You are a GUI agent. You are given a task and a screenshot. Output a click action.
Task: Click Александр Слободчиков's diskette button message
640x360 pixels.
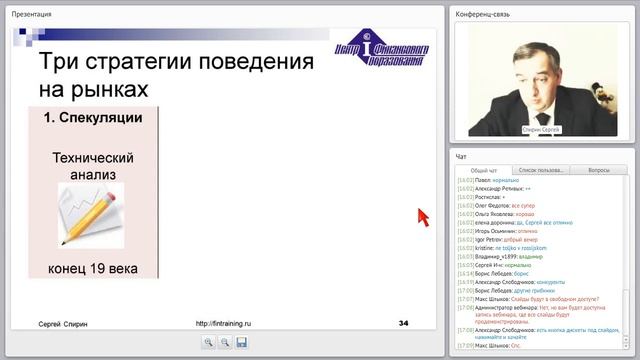pyautogui.click(x=539, y=333)
